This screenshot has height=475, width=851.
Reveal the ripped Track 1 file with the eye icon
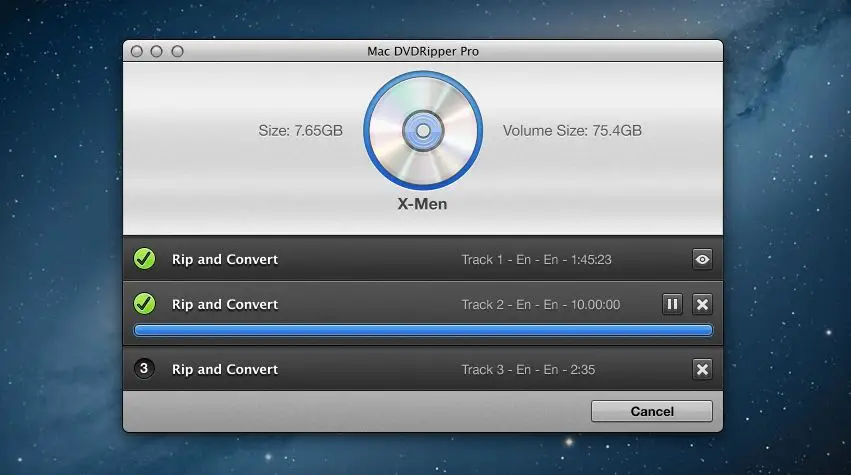click(702, 259)
